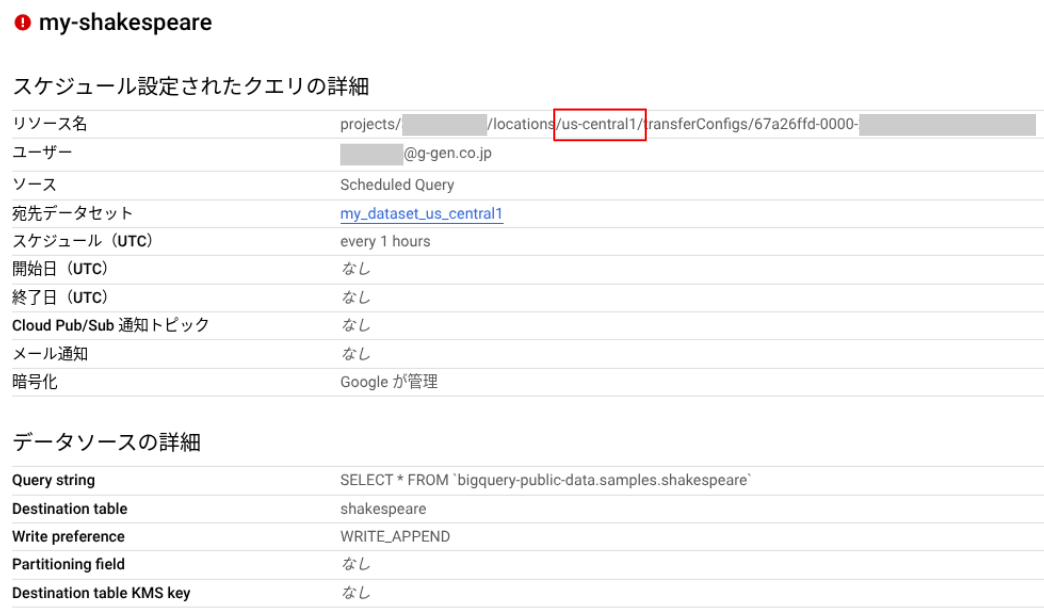The width and height of the screenshot is (1044, 614).
Task: Click the 暗号化 label
Action: [35, 382]
